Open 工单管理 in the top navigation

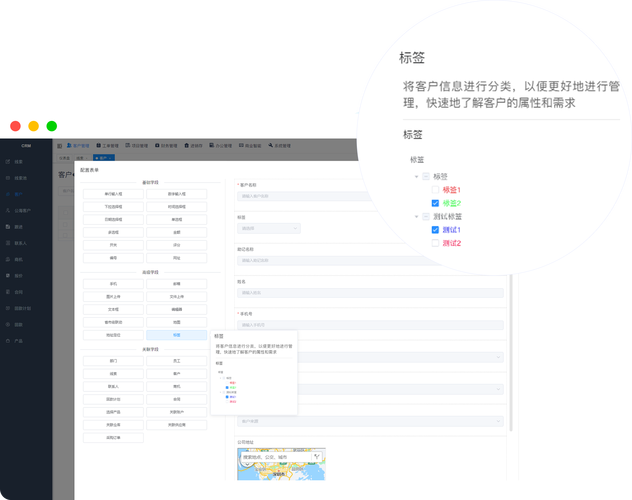107,145
